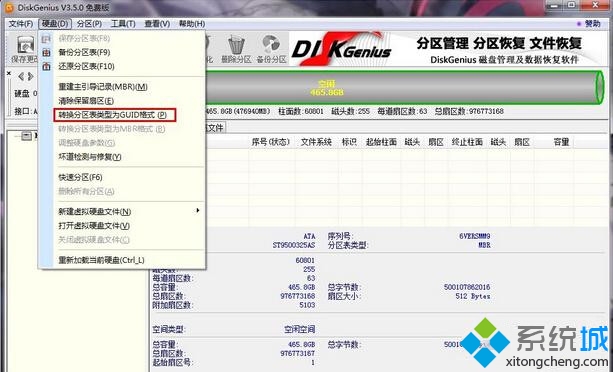The image size is (613, 372).
Task: Click the 465.8GB free space disk bar
Action: click(403, 88)
